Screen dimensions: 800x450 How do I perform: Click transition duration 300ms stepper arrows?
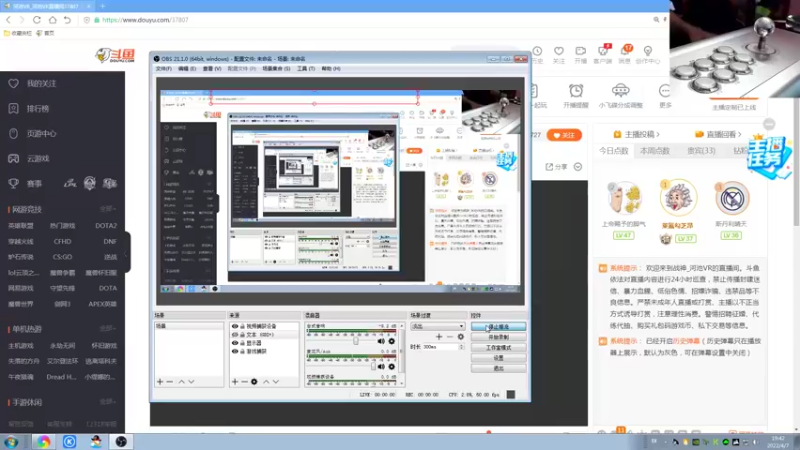(x=461, y=347)
